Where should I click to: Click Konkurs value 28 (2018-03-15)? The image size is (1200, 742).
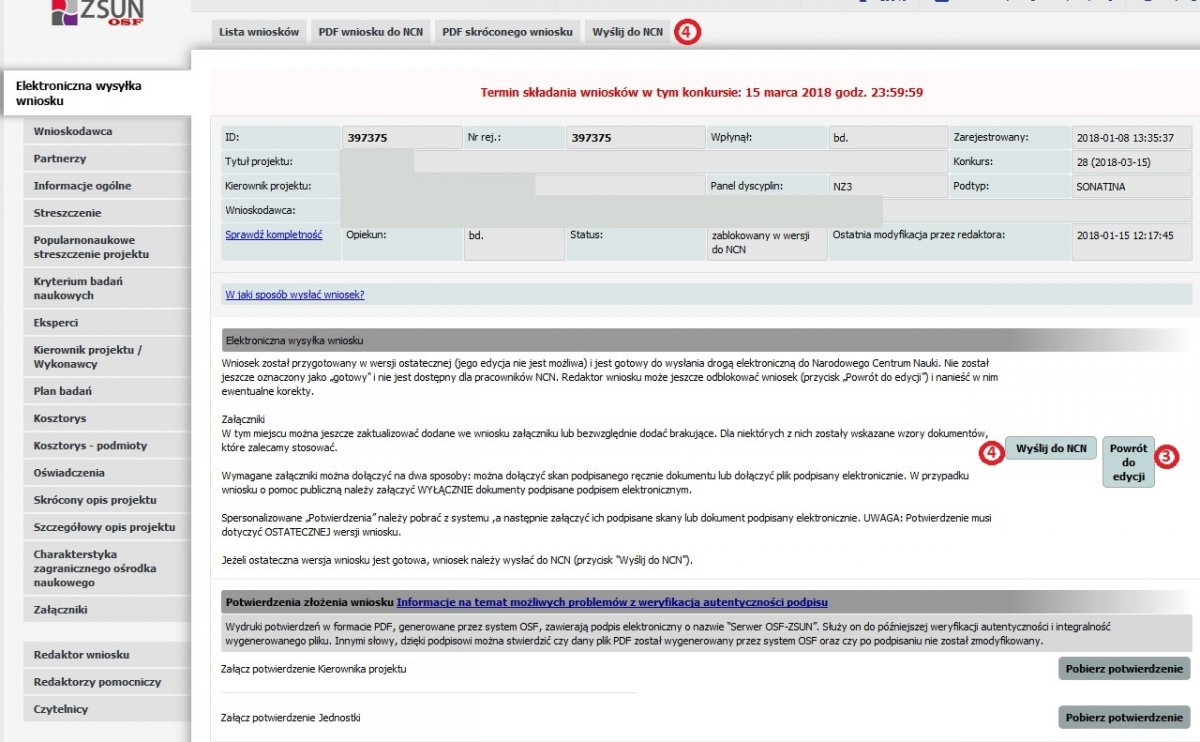click(x=1132, y=162)
